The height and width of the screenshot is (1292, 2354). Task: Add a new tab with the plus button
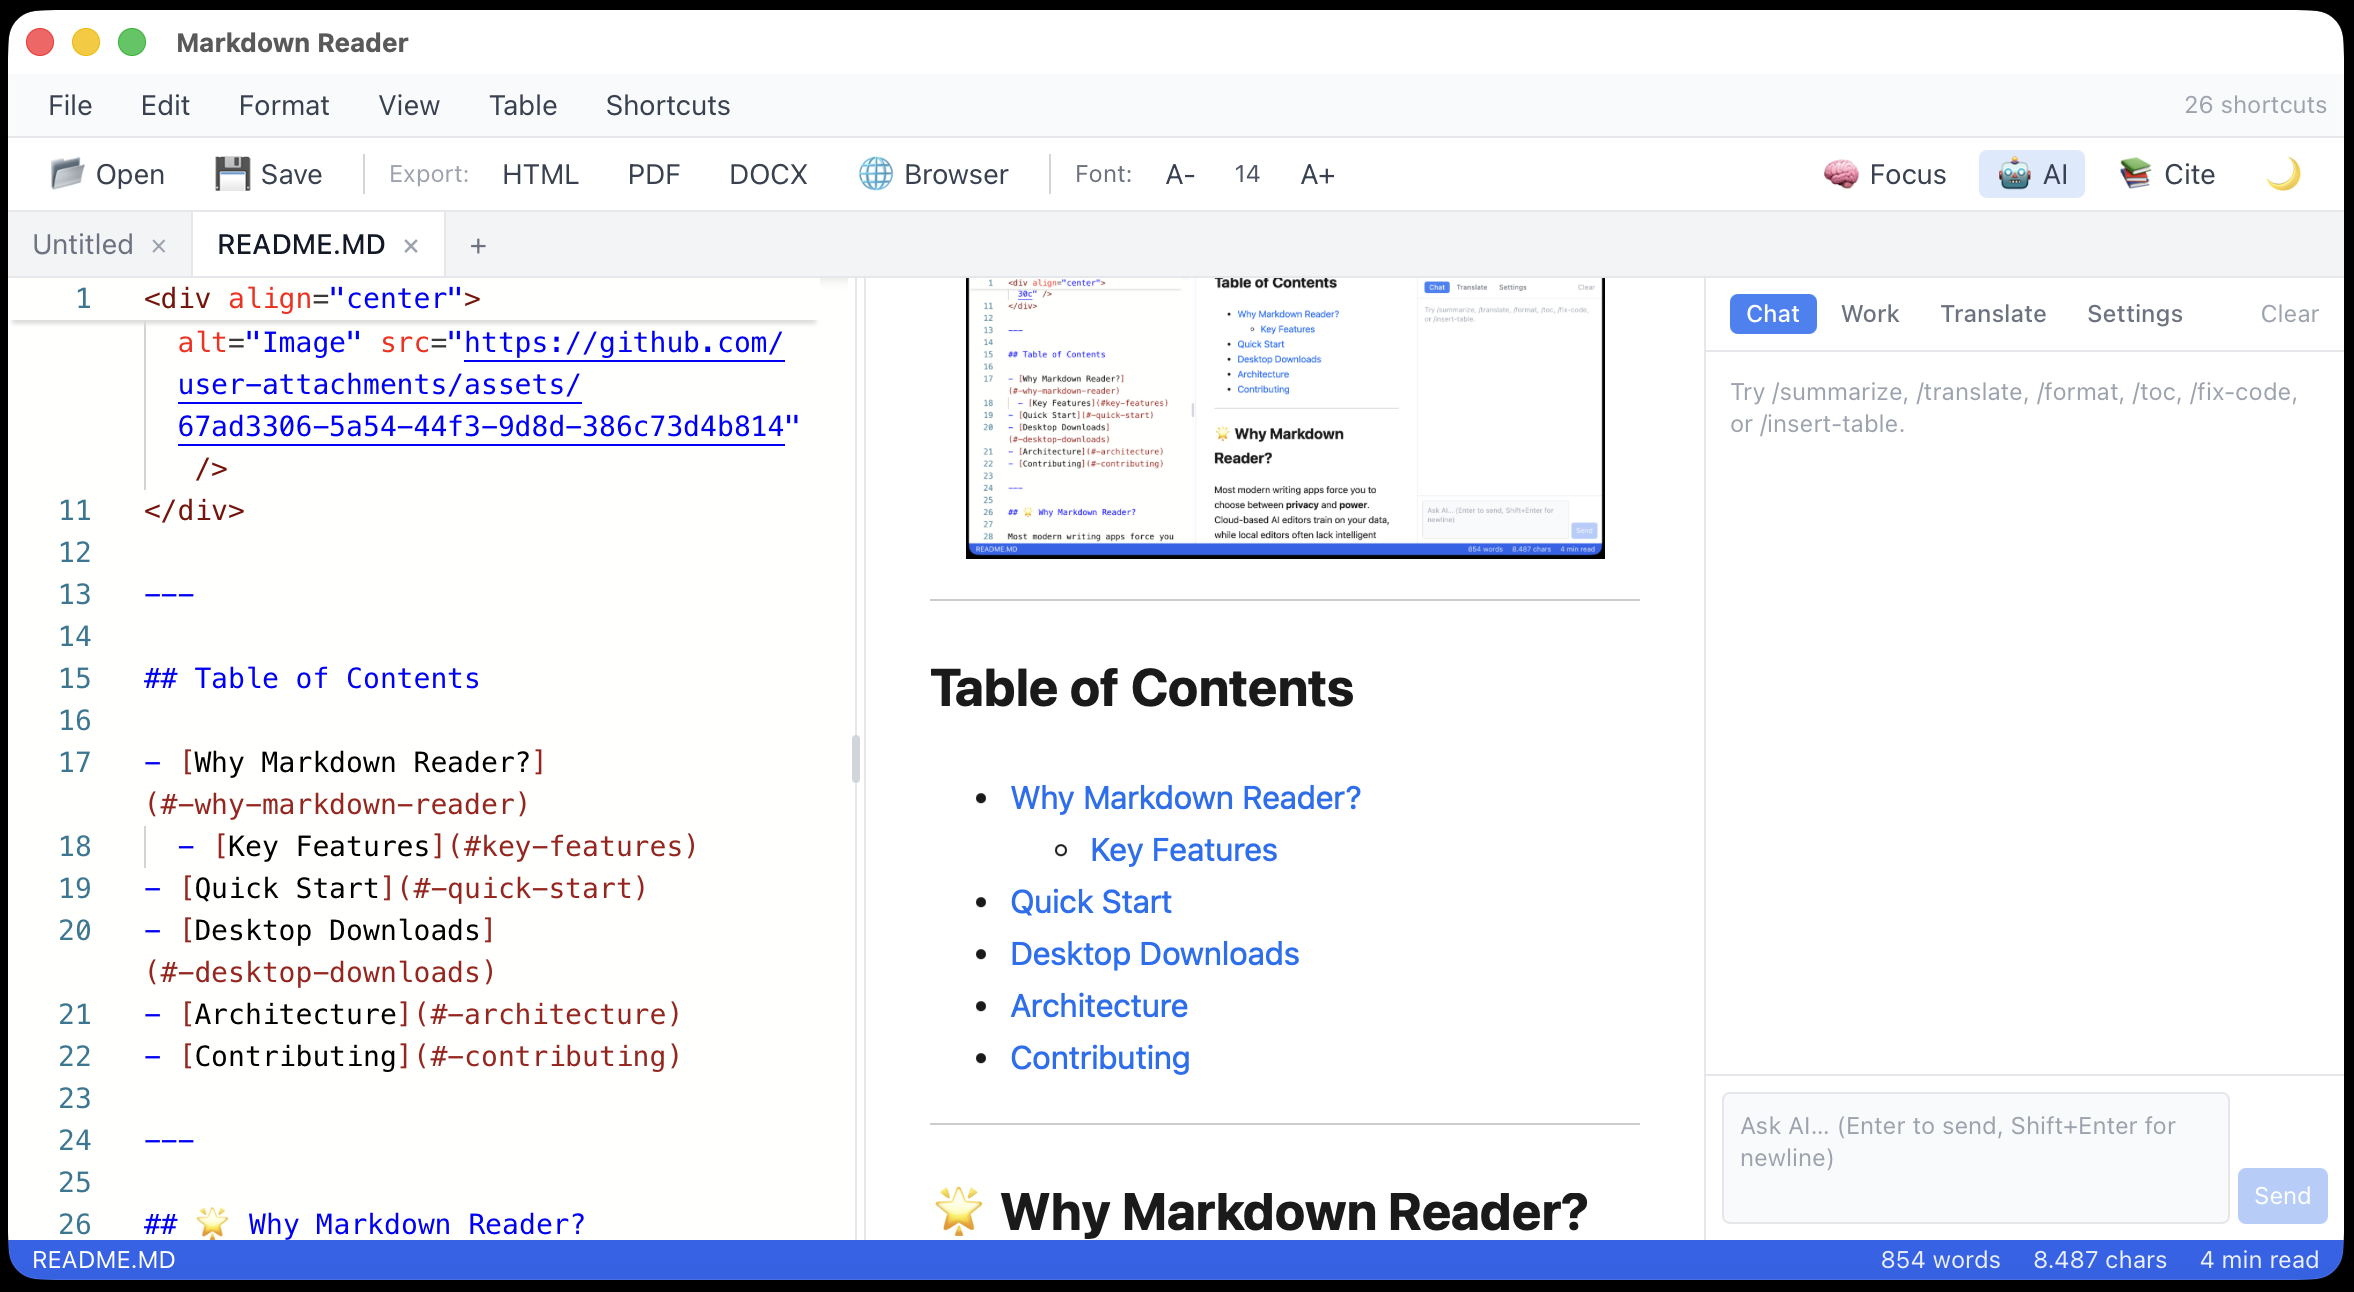click(x=478, y=246)
